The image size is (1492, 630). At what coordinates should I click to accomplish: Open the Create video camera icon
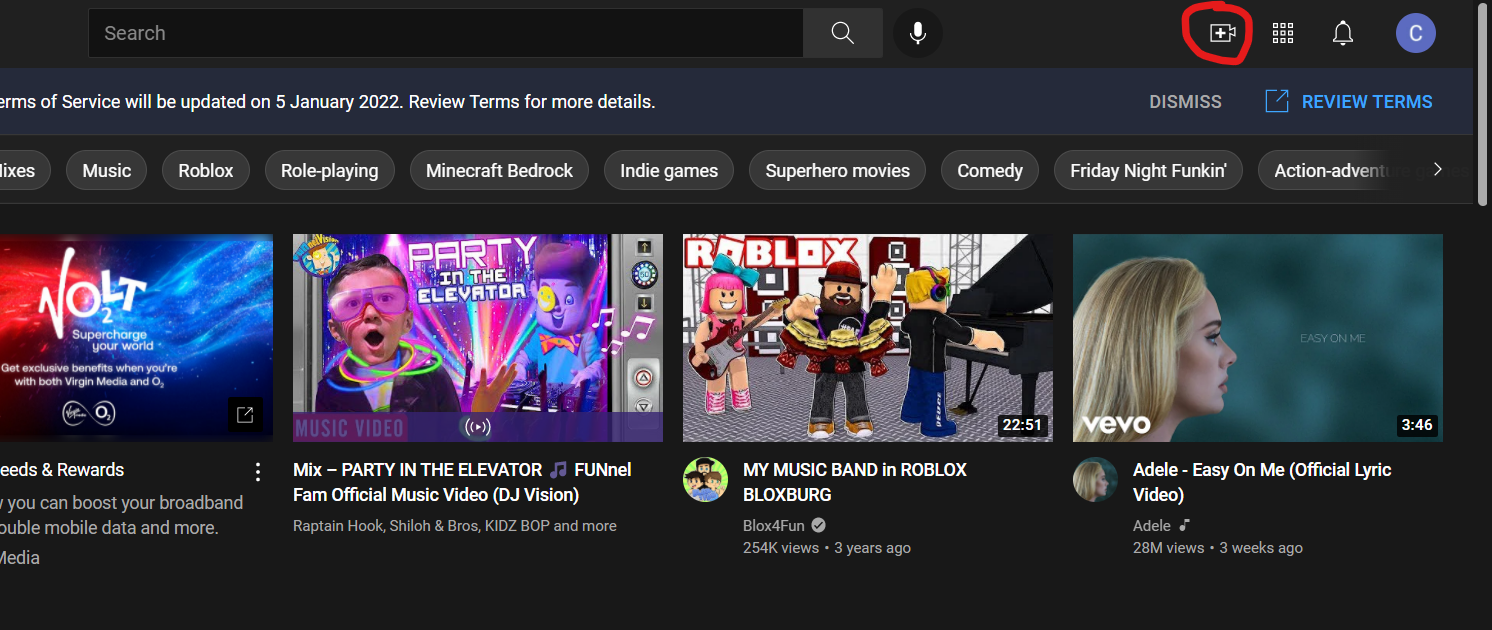click(x=1222, y=33)
